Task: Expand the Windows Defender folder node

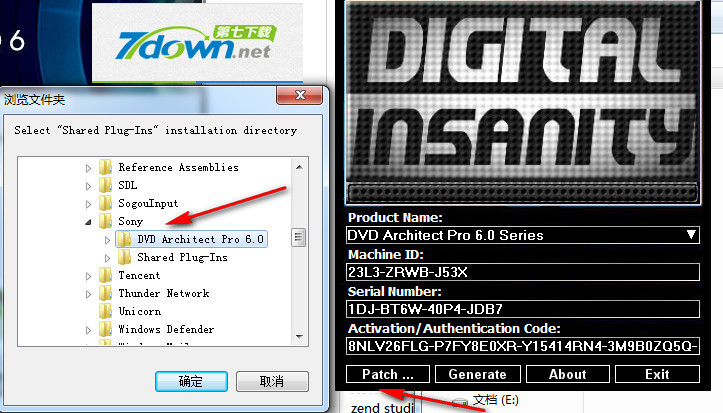Action: pos(88,330)
